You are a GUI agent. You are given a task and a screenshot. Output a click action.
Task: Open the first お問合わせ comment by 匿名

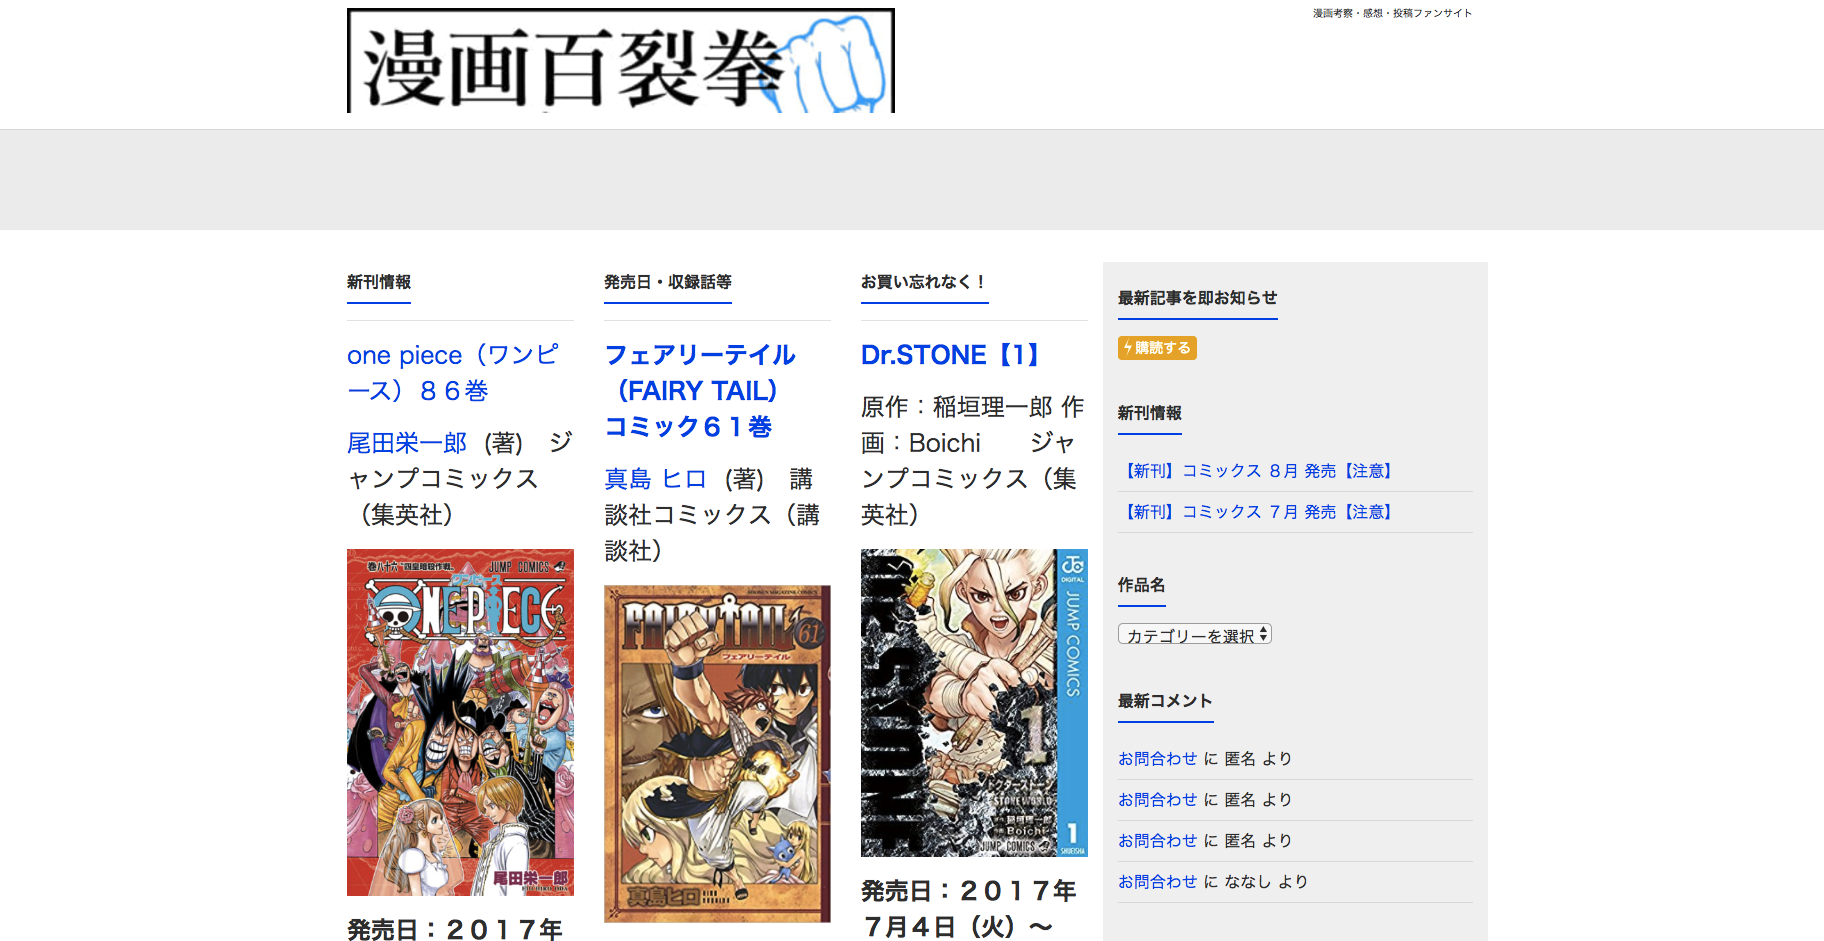point(1157,759)
